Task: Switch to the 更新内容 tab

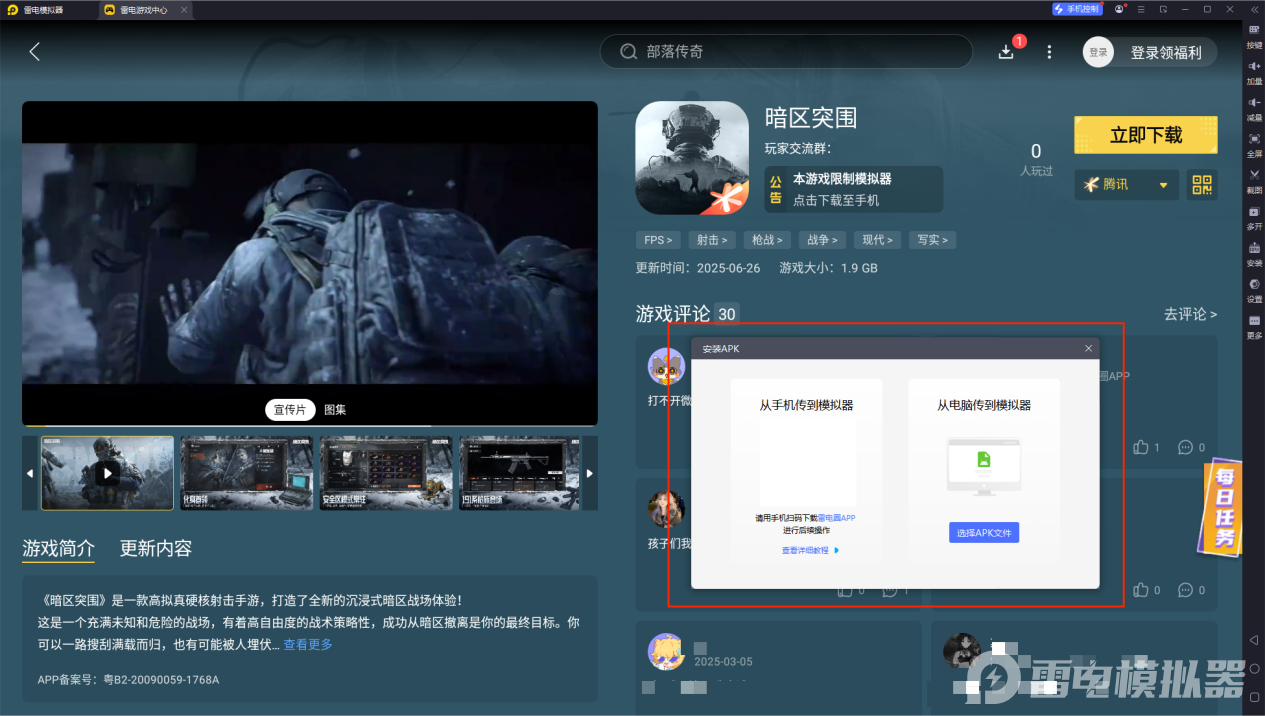Action: (155, 548)
